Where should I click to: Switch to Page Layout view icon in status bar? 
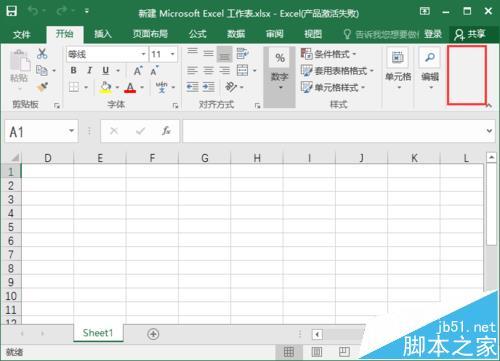316,352
